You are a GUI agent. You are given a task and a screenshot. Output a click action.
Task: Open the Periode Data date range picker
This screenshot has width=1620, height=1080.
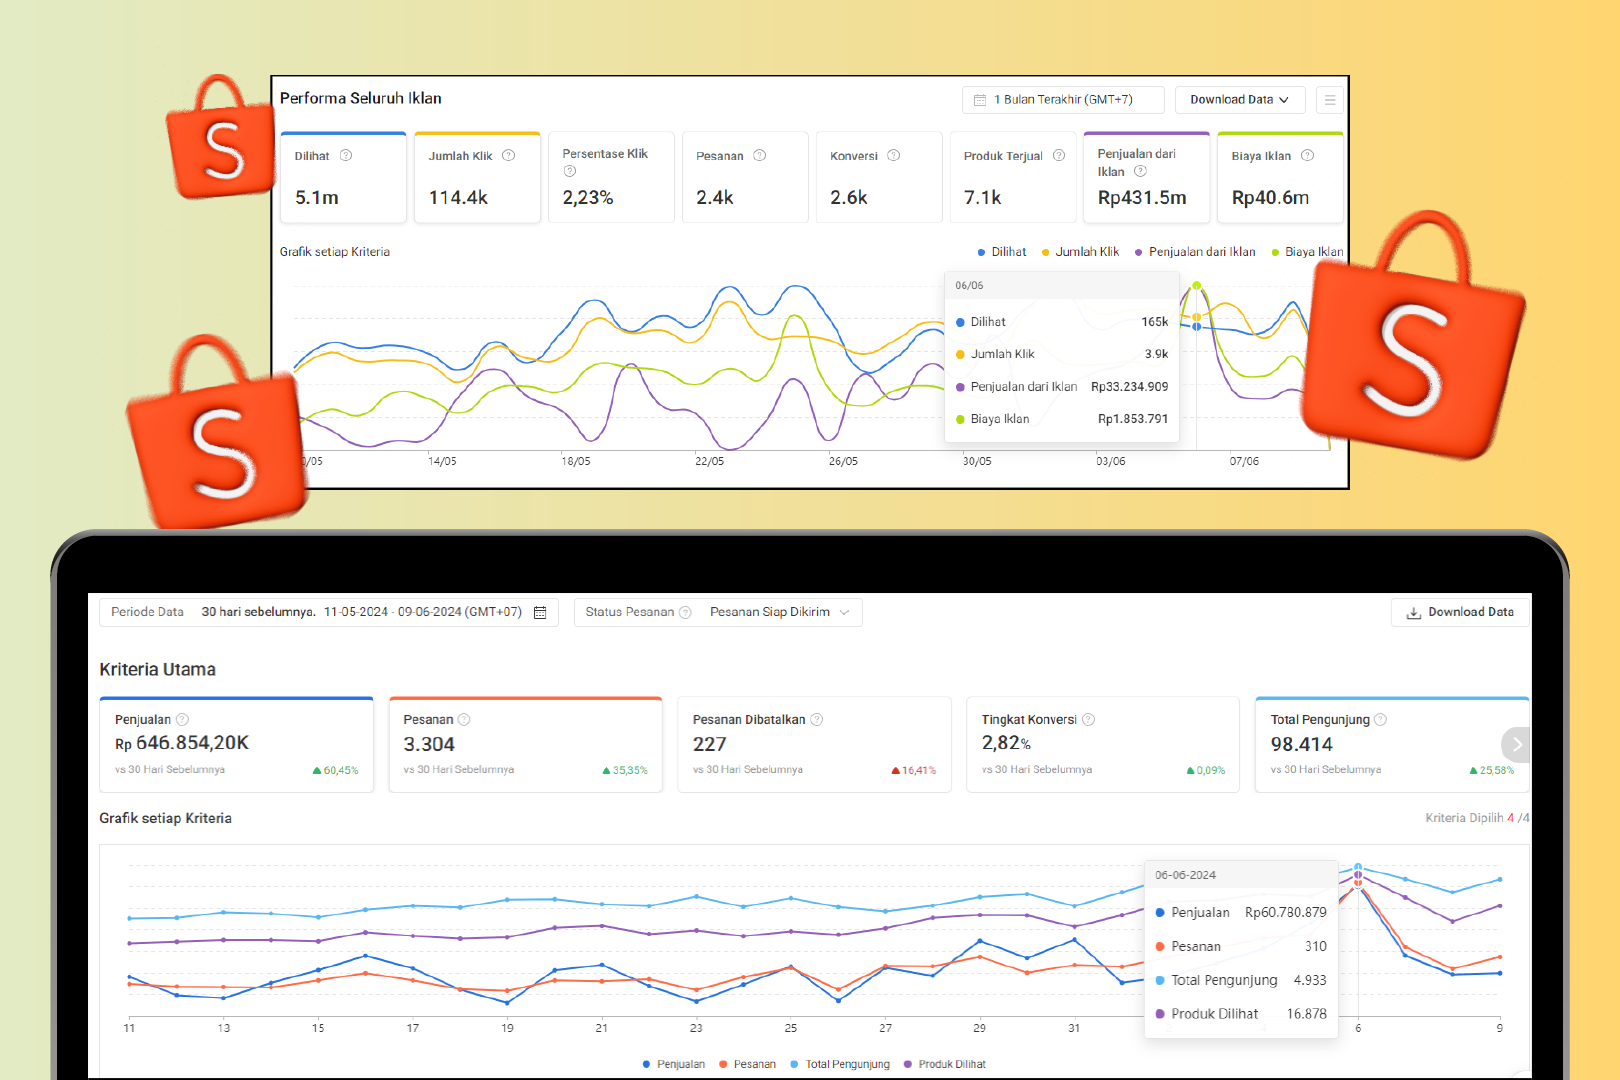click(x=329, y=612)
